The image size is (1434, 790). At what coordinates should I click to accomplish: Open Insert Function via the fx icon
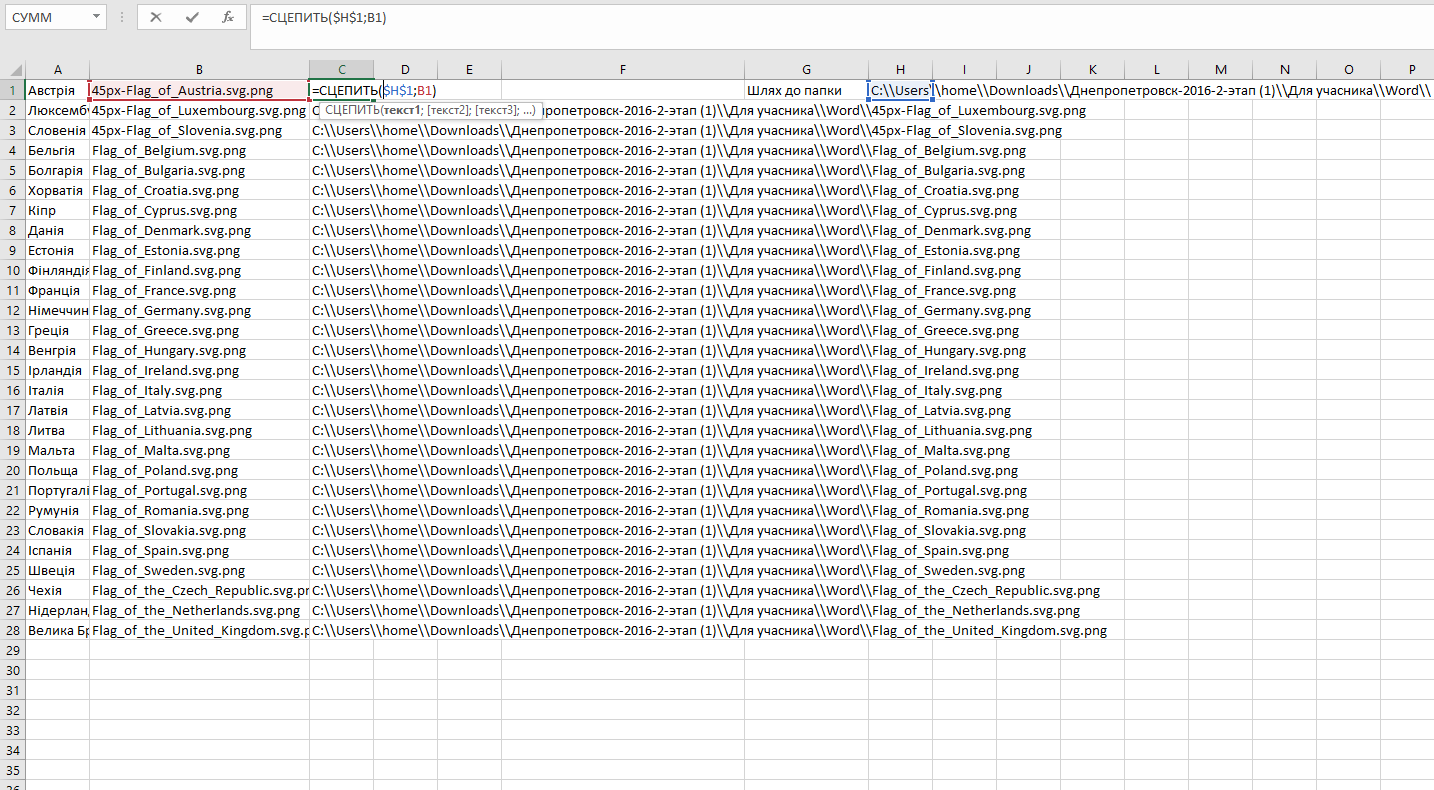pyautogui.click(x=228, y=17)
